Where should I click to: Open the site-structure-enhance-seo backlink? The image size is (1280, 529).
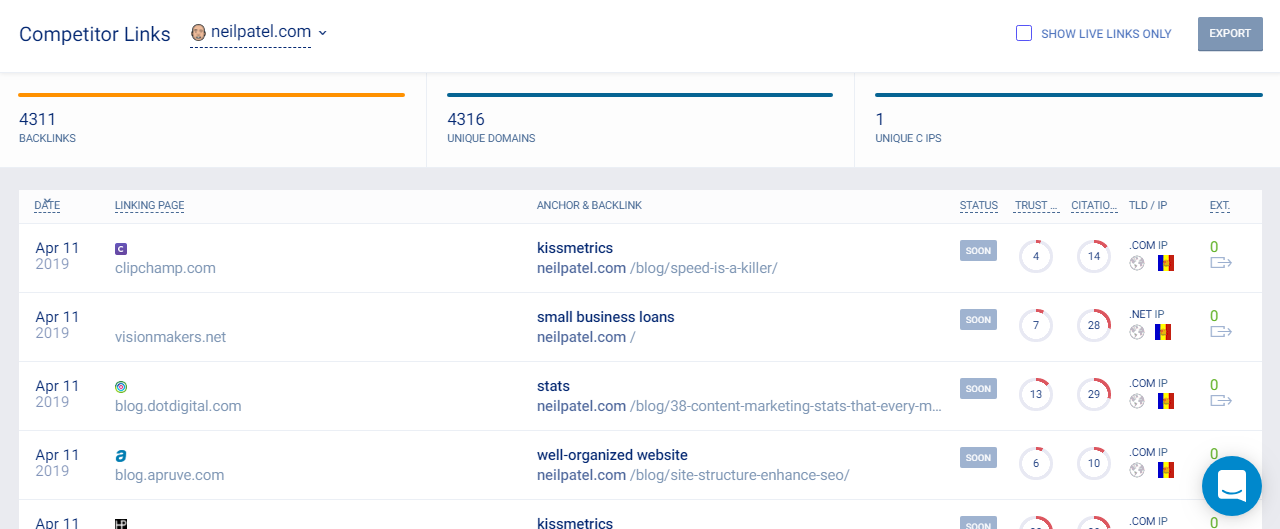(693, 475)
